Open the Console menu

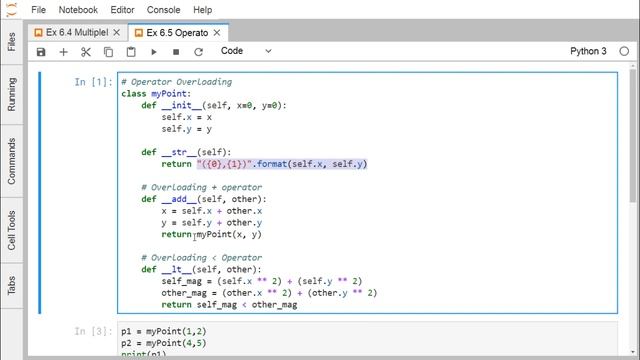(x=163, y=10)
